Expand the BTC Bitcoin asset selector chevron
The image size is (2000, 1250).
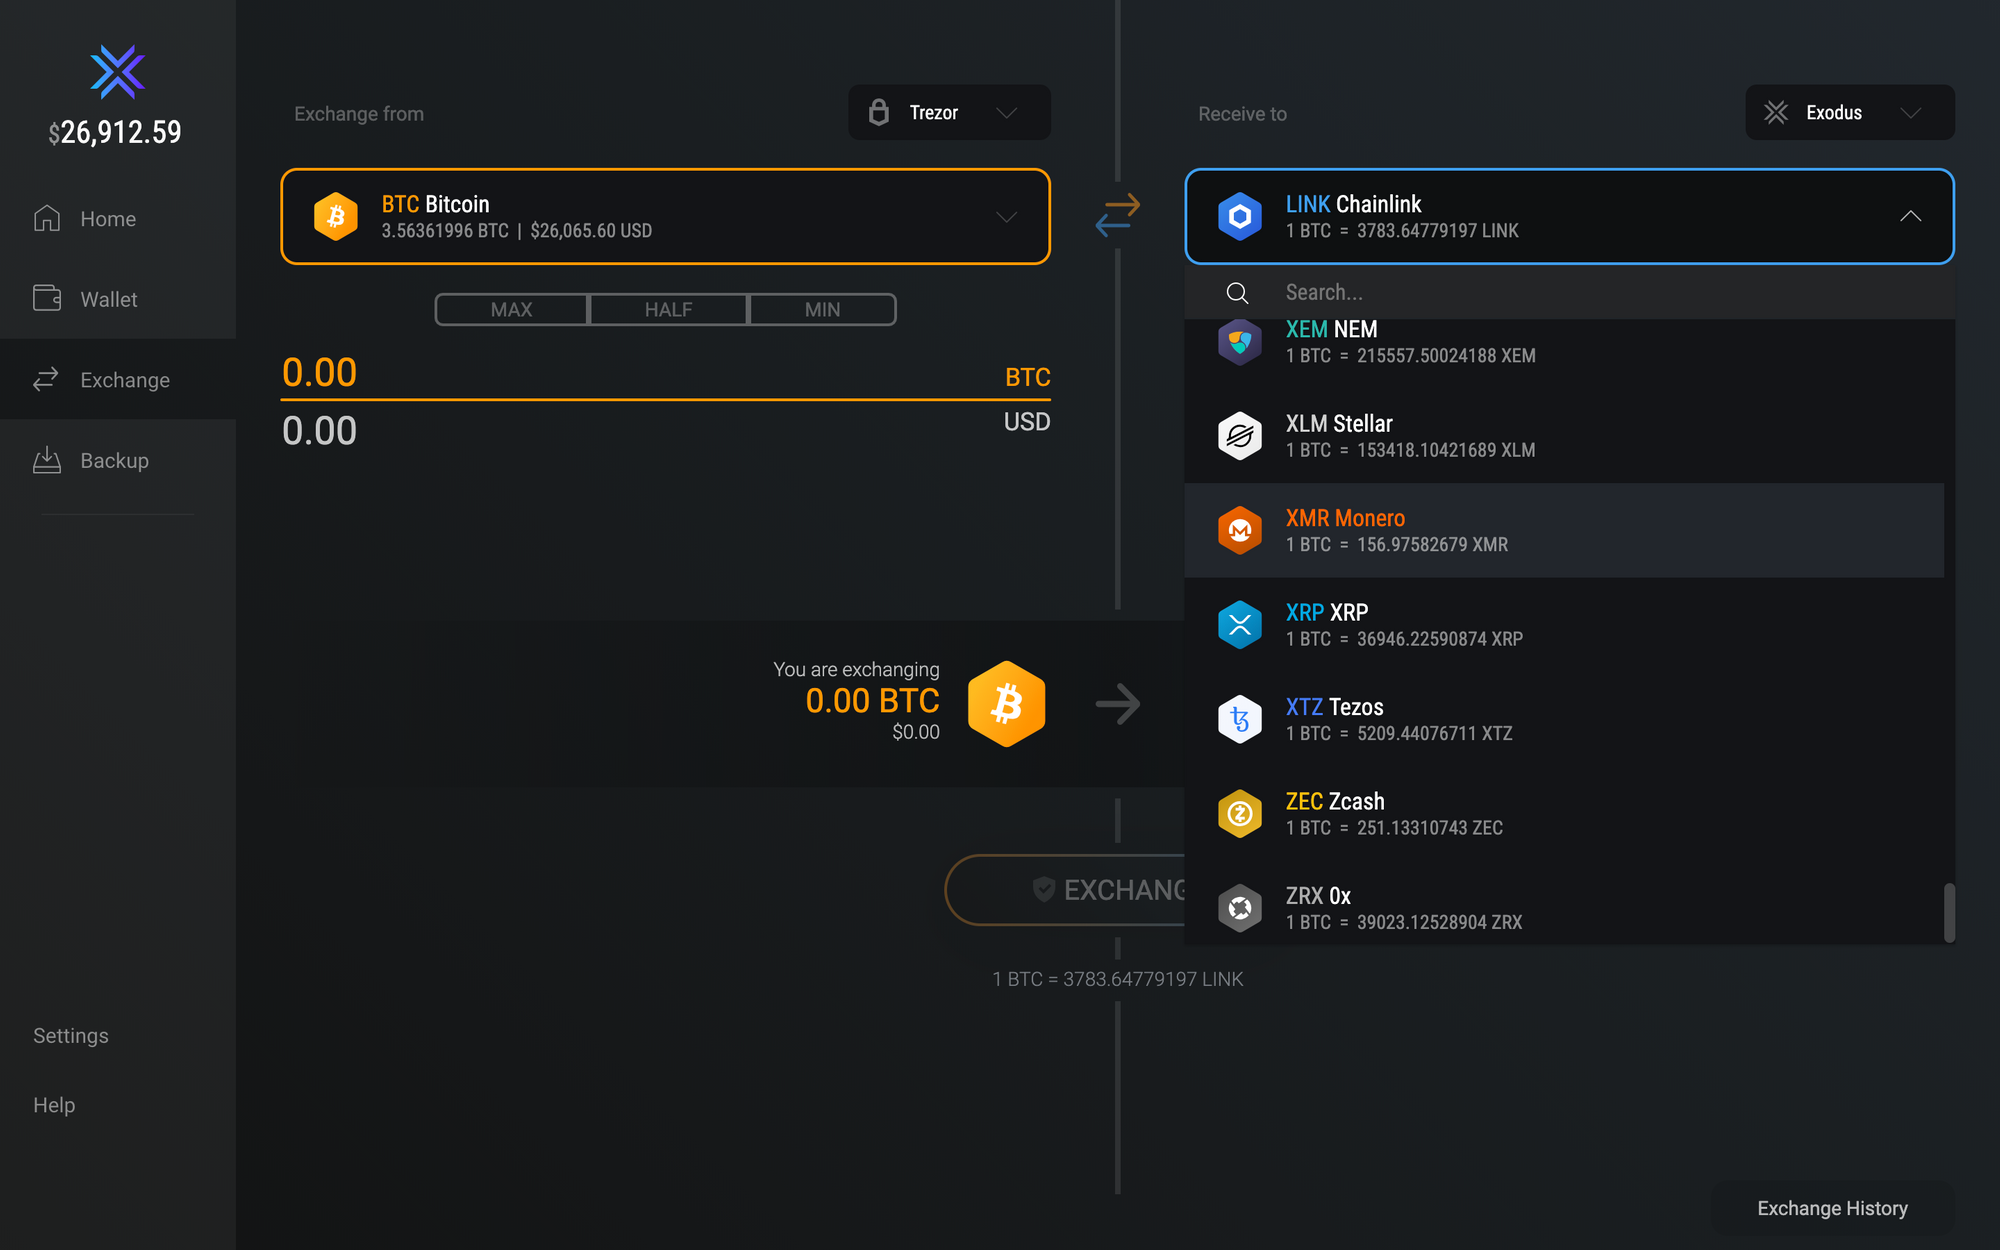[x=1006, y=217]
